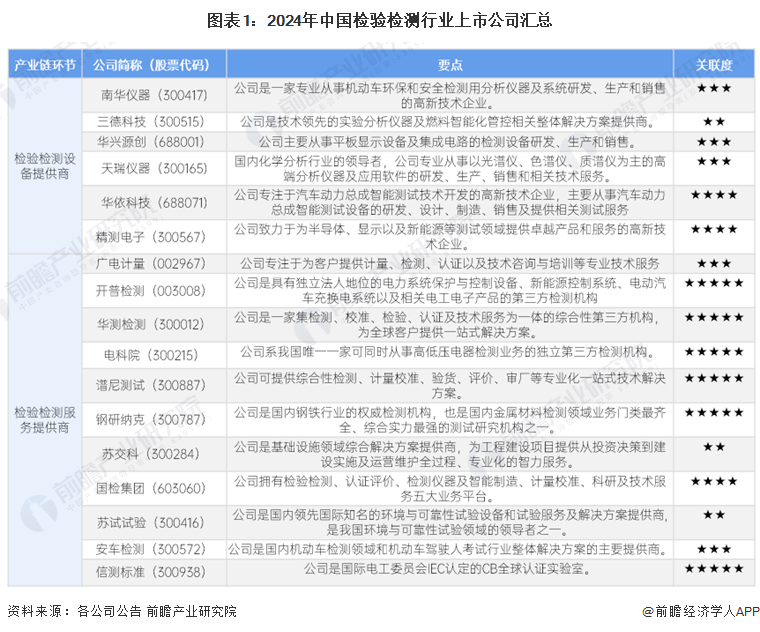Select company cell '信测标准（300938）'
Image resolution: width=760 pixels, height=632 pixels.
154,572
